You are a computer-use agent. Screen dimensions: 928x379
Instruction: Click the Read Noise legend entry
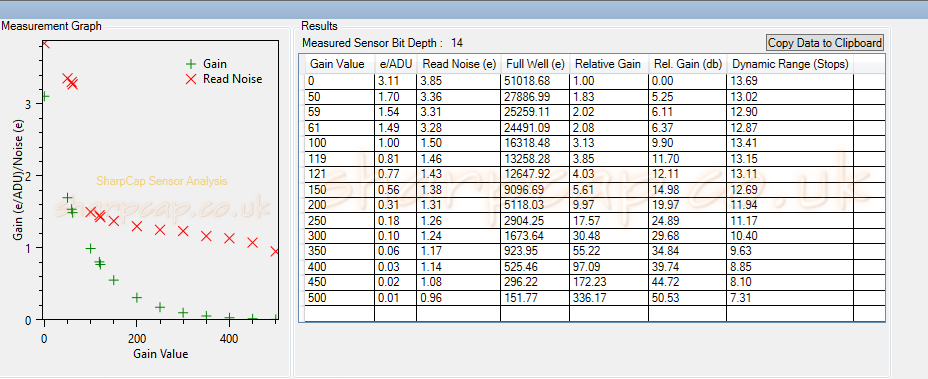click(223, 79)
